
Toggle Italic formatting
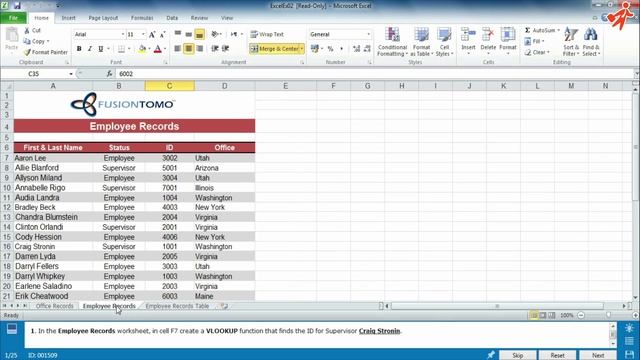click(90, 49)
